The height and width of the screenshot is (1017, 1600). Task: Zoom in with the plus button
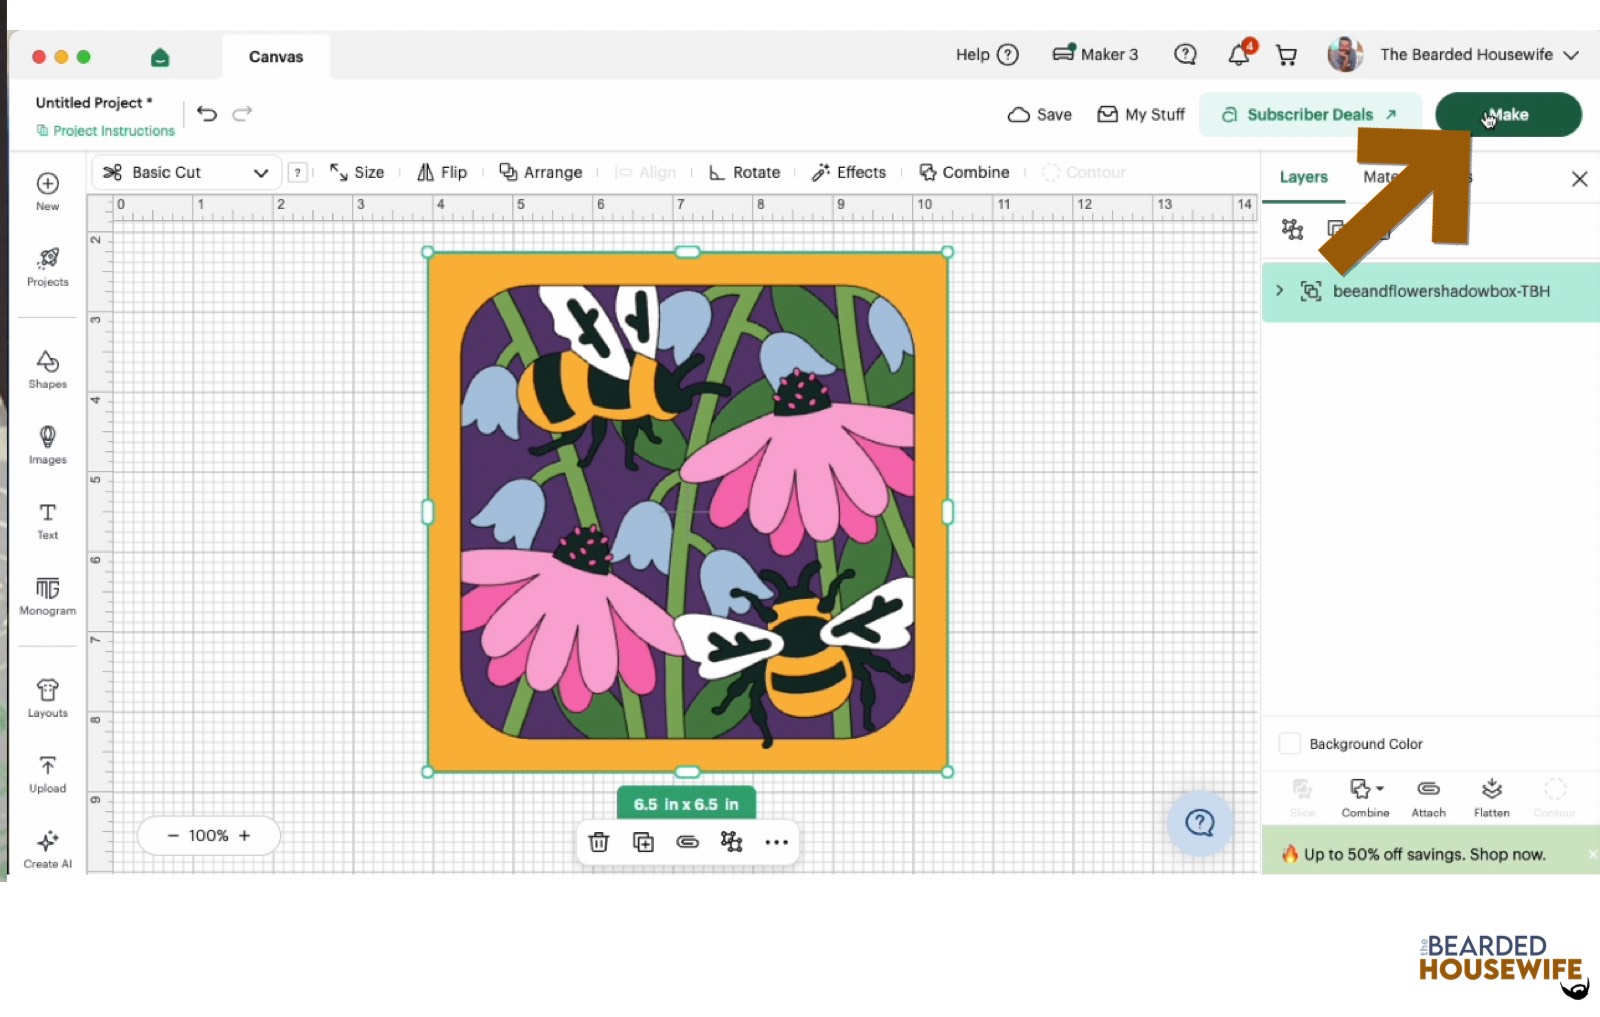pos(245,835)
